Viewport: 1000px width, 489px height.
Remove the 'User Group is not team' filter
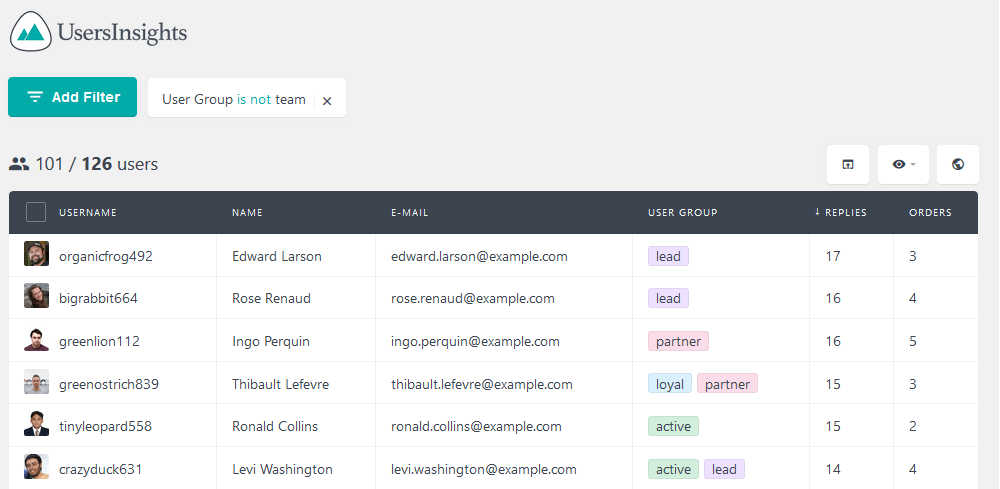point(327,101)
